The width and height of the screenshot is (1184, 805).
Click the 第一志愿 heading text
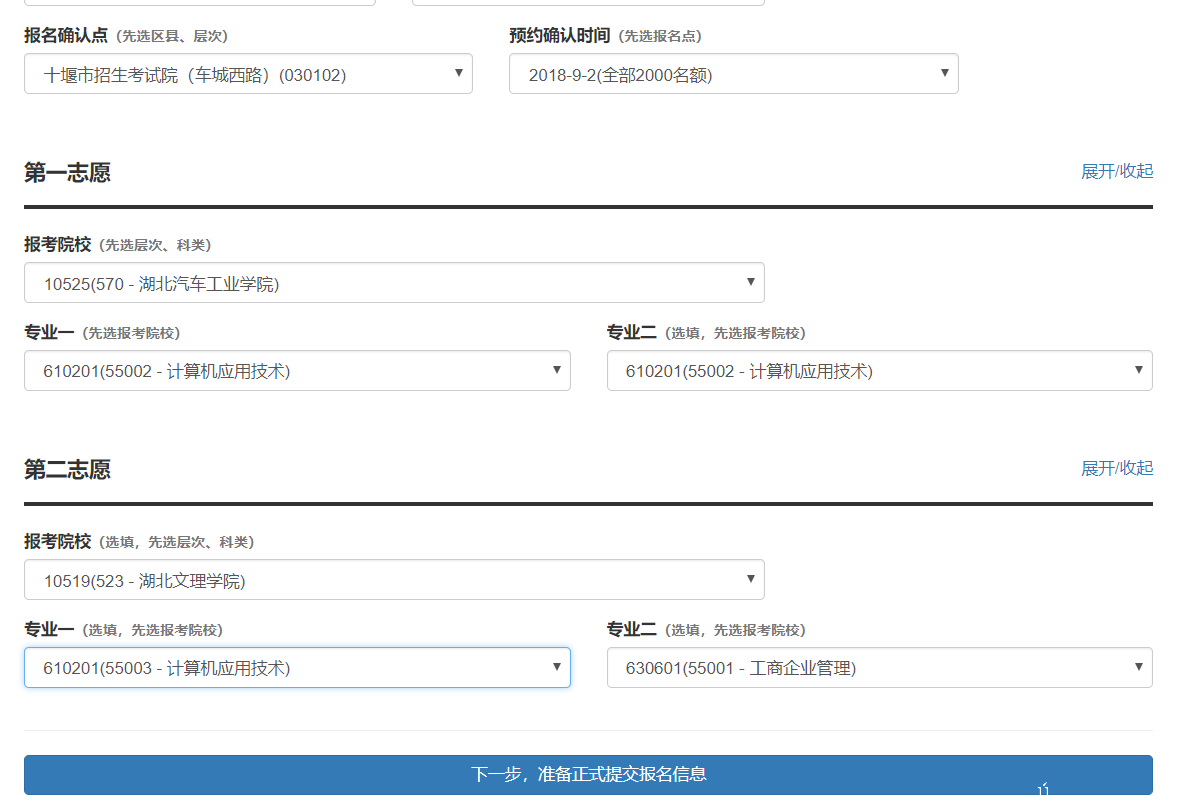coord(67,172)
